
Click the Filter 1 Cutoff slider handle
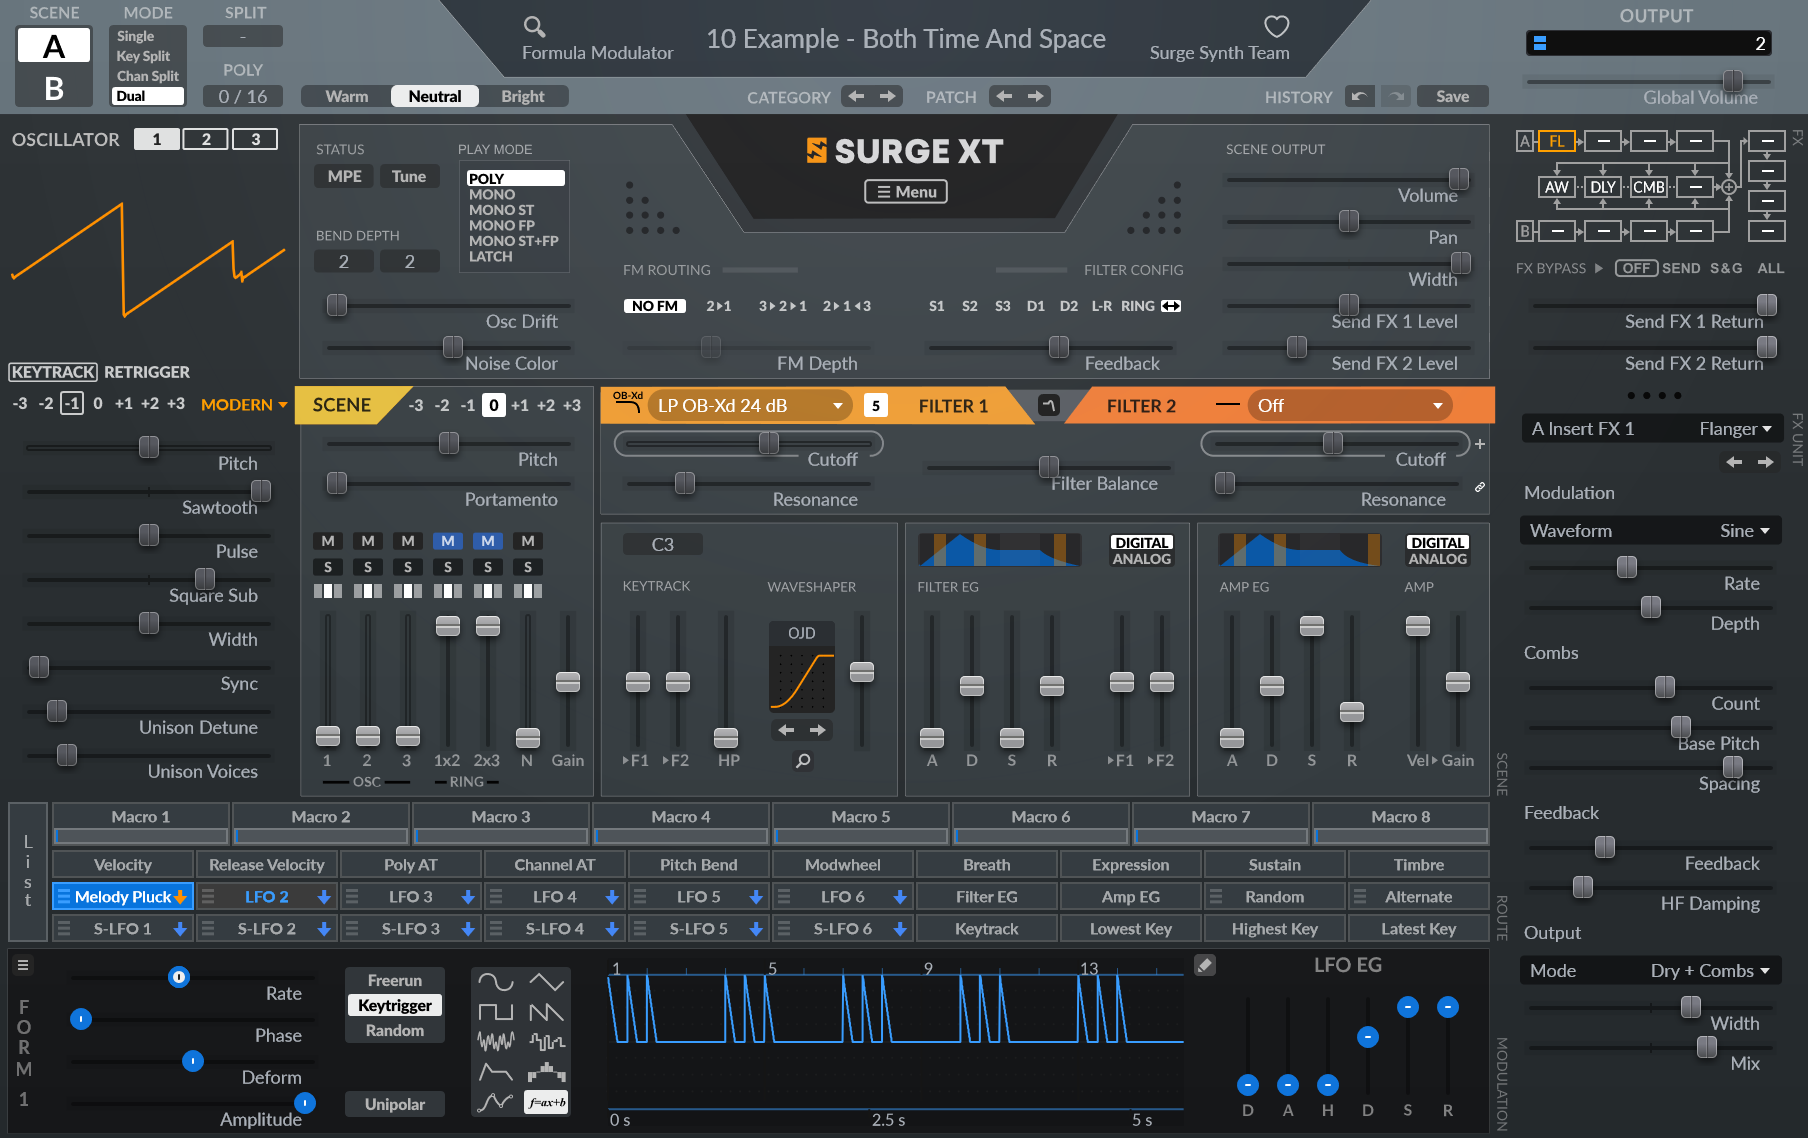coord(768,443)
